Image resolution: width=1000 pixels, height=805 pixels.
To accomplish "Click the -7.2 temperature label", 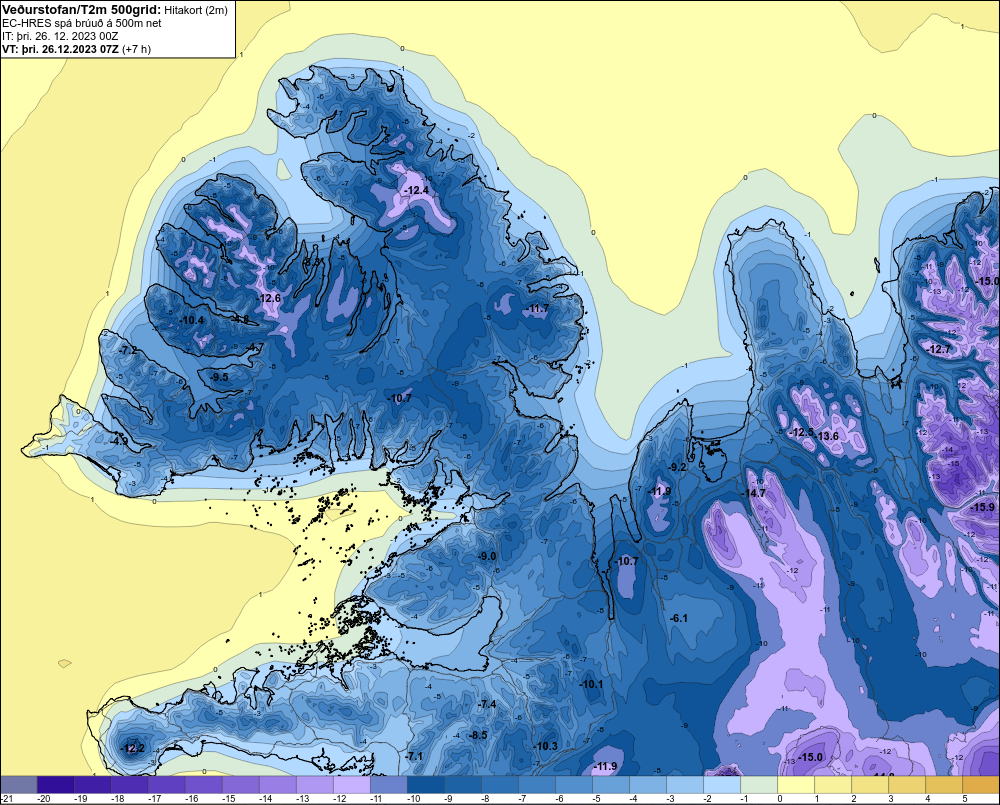I will point(128,350).
